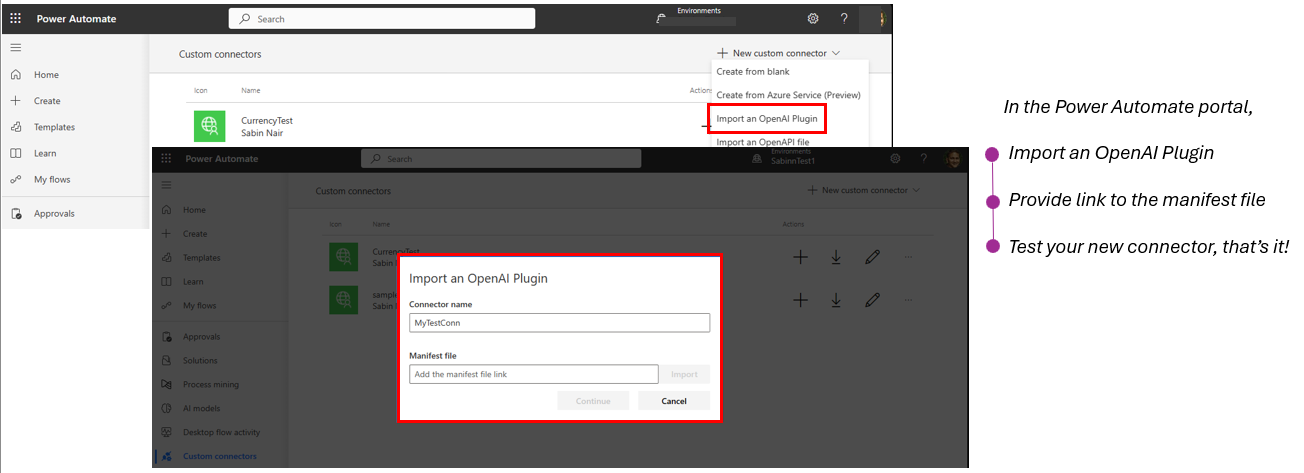The image size is (1304, 473).
Task: Click the plus icon in the second connector row
Action: [800, 300]
